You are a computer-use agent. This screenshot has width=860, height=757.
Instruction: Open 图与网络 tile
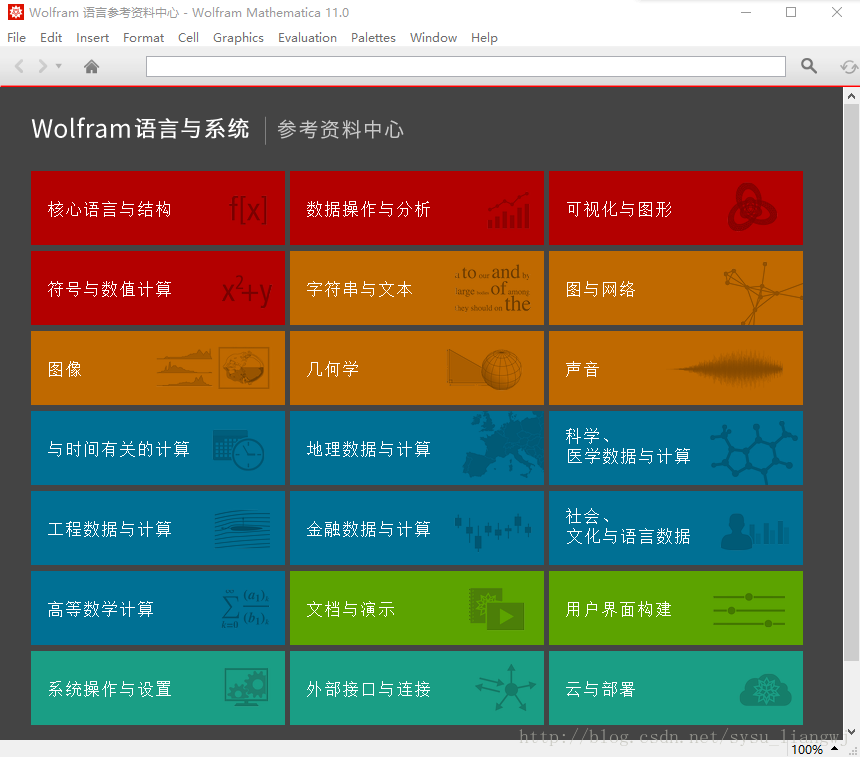click(x=676, y=288)
